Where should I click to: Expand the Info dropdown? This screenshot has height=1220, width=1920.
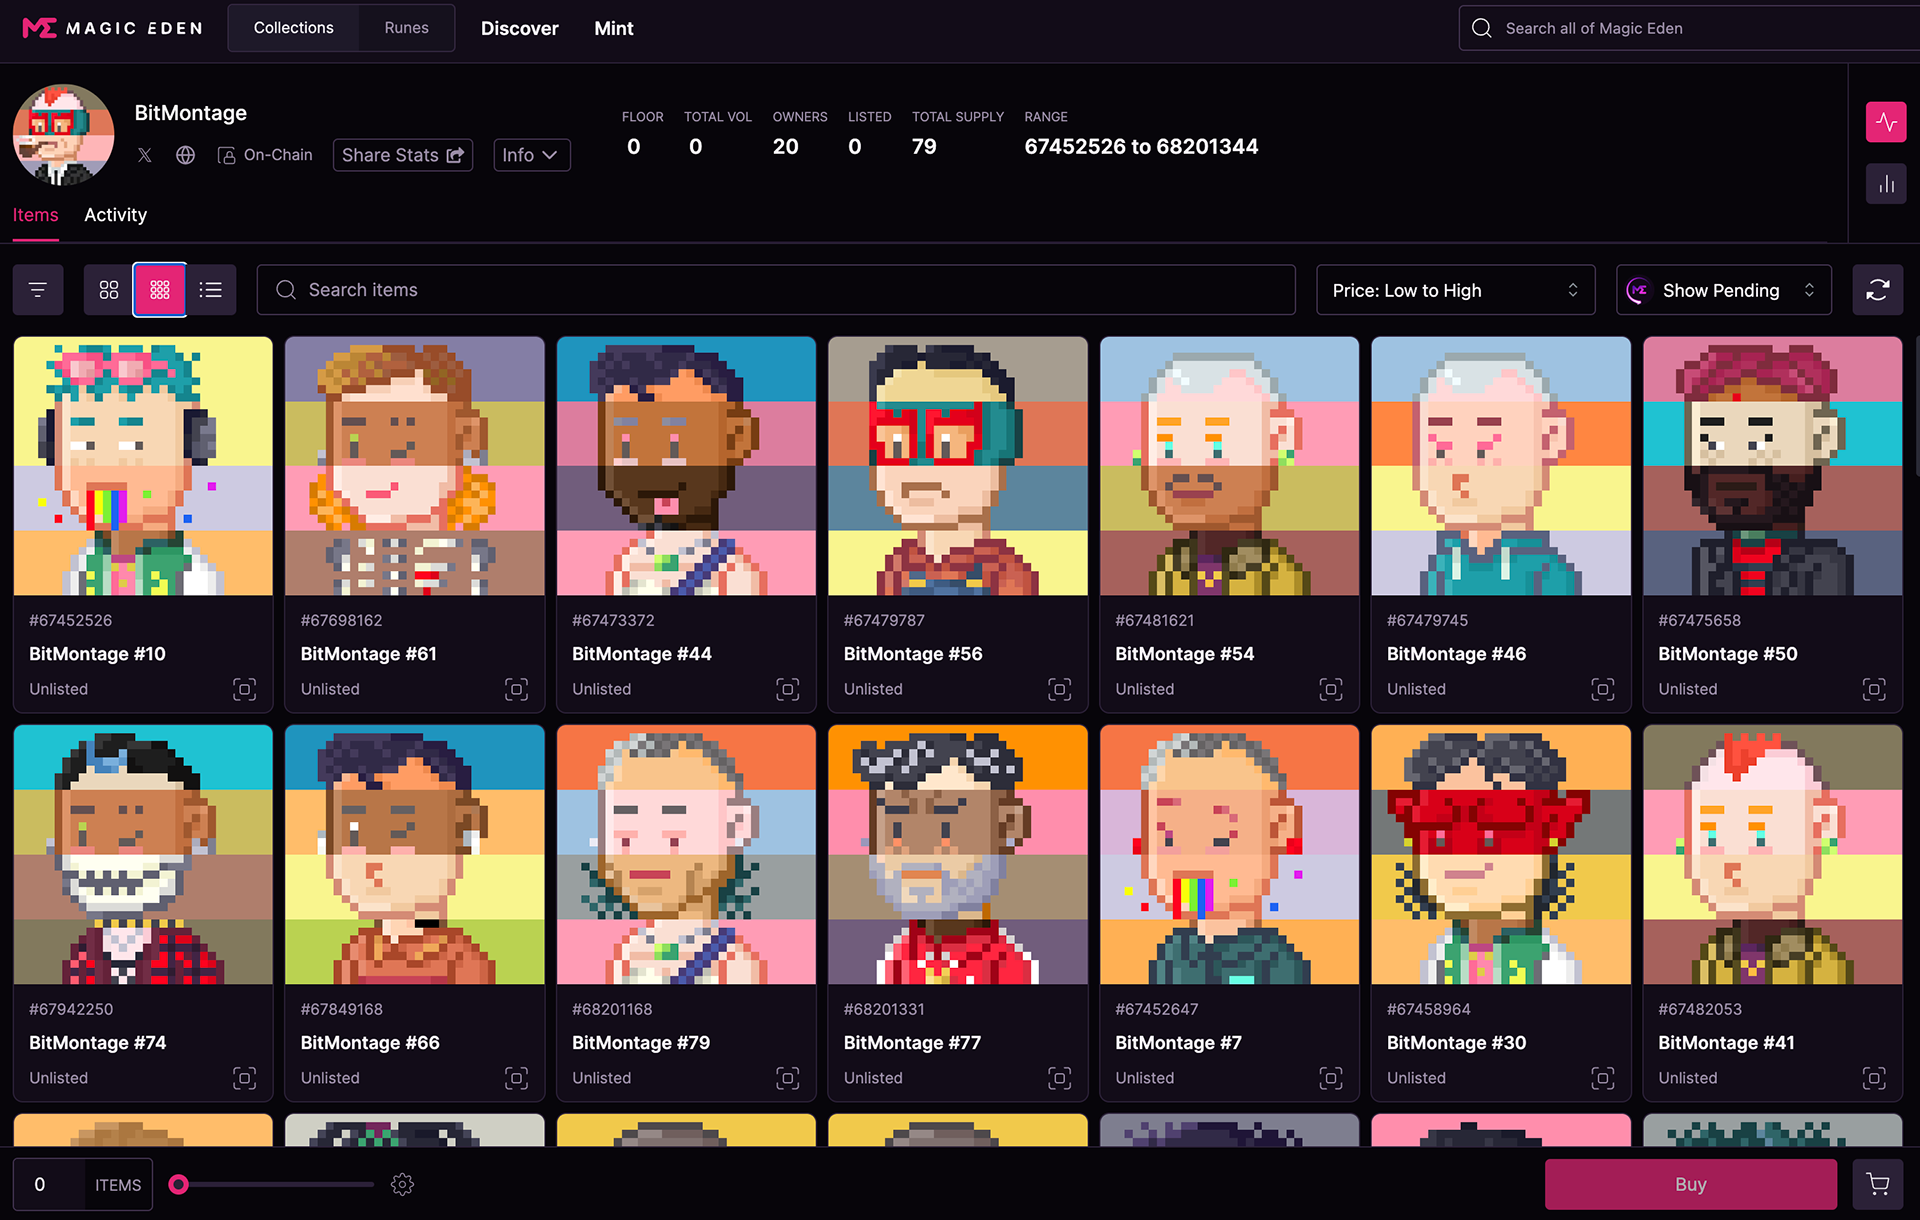pos(531,155)
